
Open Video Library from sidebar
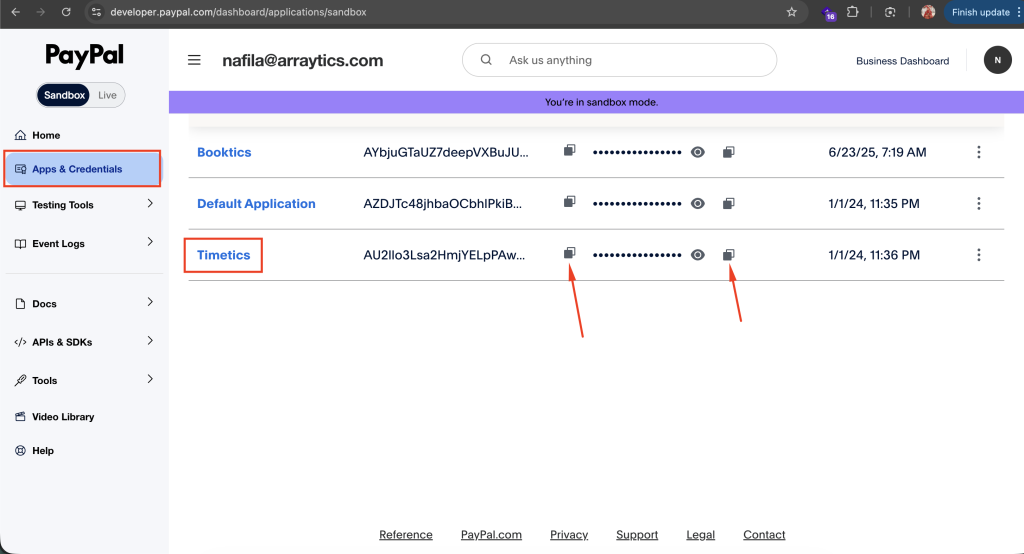click(63, 416)
